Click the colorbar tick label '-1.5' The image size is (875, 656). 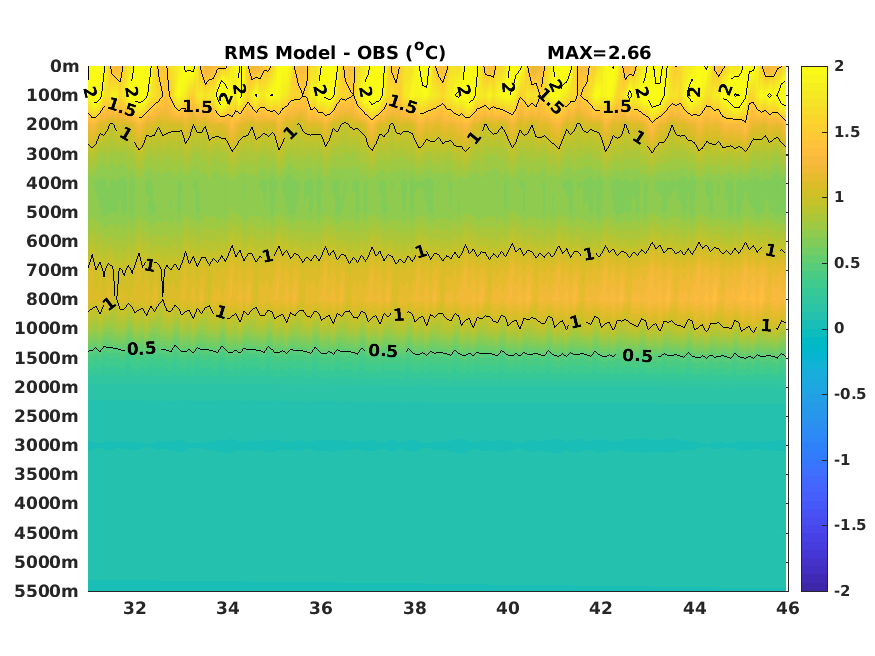pyautogui.click(x=850, y=525)
